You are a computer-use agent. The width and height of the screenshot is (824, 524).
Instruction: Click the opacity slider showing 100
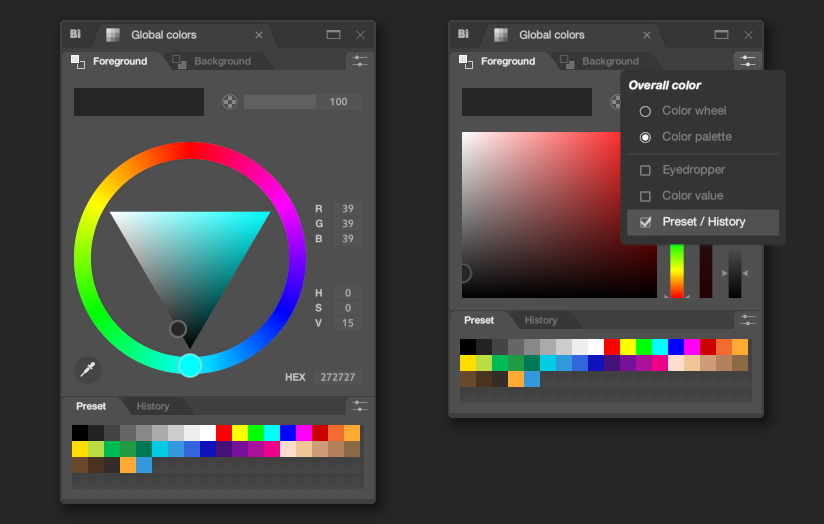coord(303,101)
